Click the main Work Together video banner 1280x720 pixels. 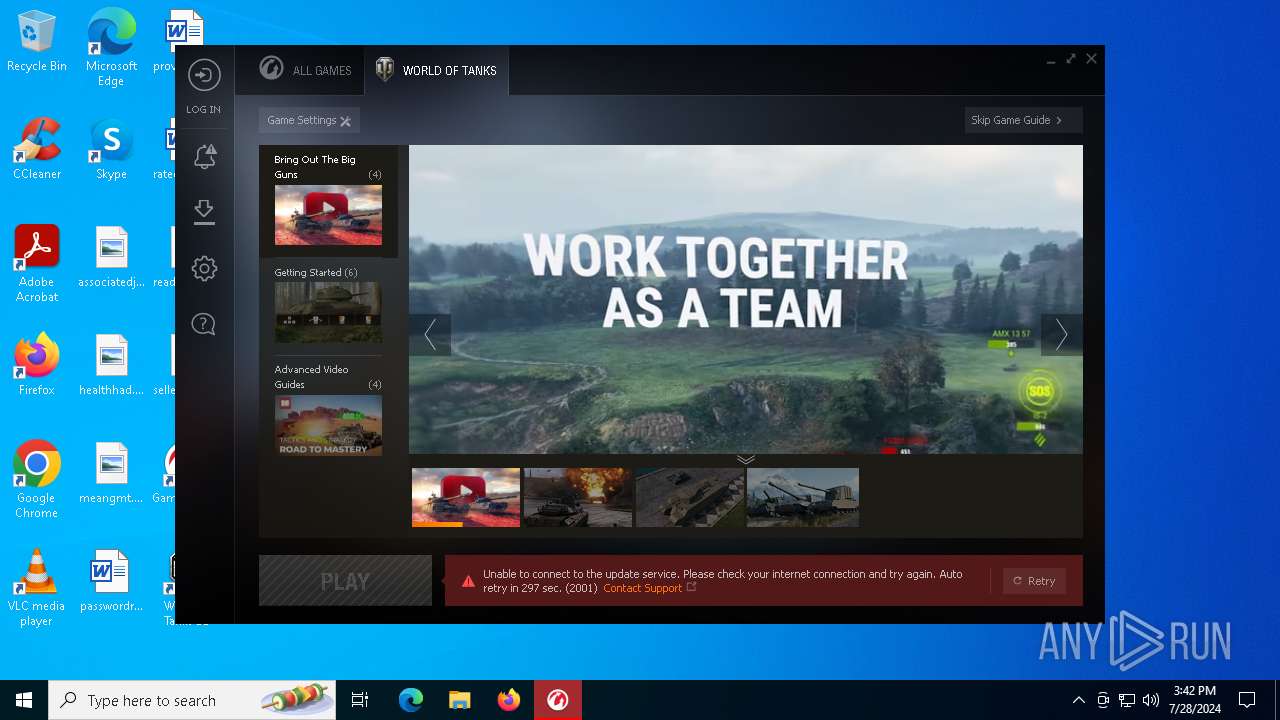point(745,299)
